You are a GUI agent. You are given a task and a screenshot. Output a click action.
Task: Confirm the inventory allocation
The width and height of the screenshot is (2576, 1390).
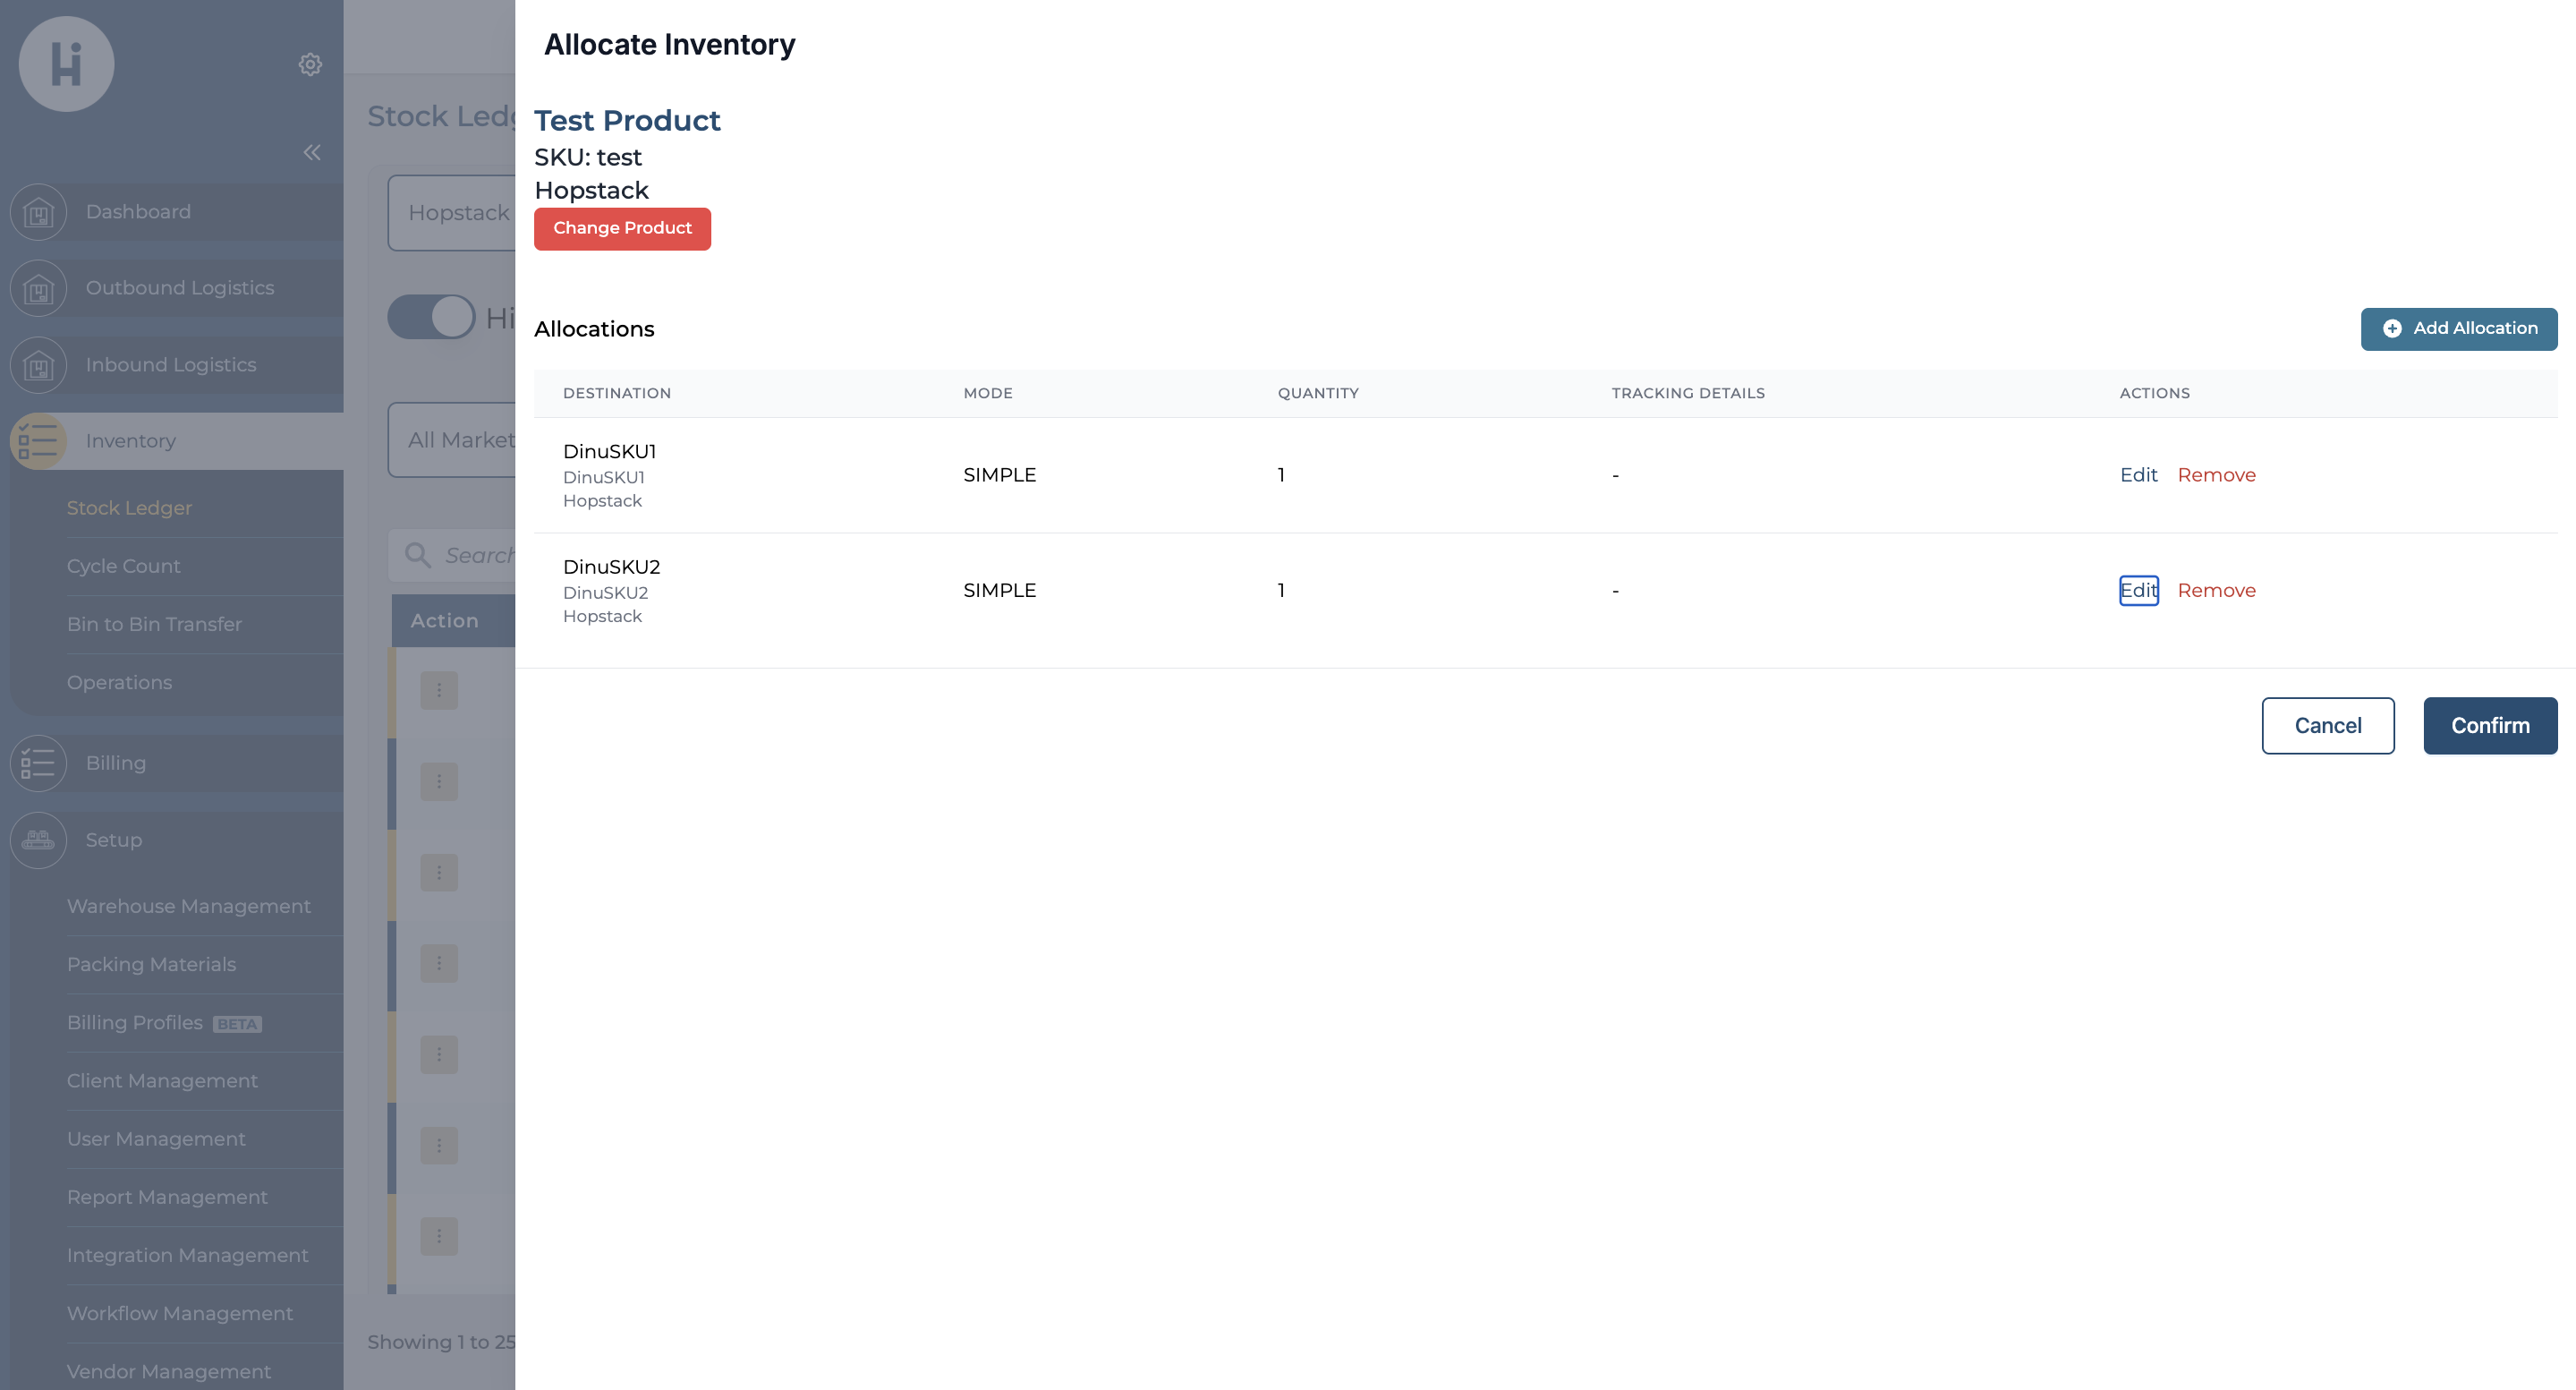(2489, 726)
